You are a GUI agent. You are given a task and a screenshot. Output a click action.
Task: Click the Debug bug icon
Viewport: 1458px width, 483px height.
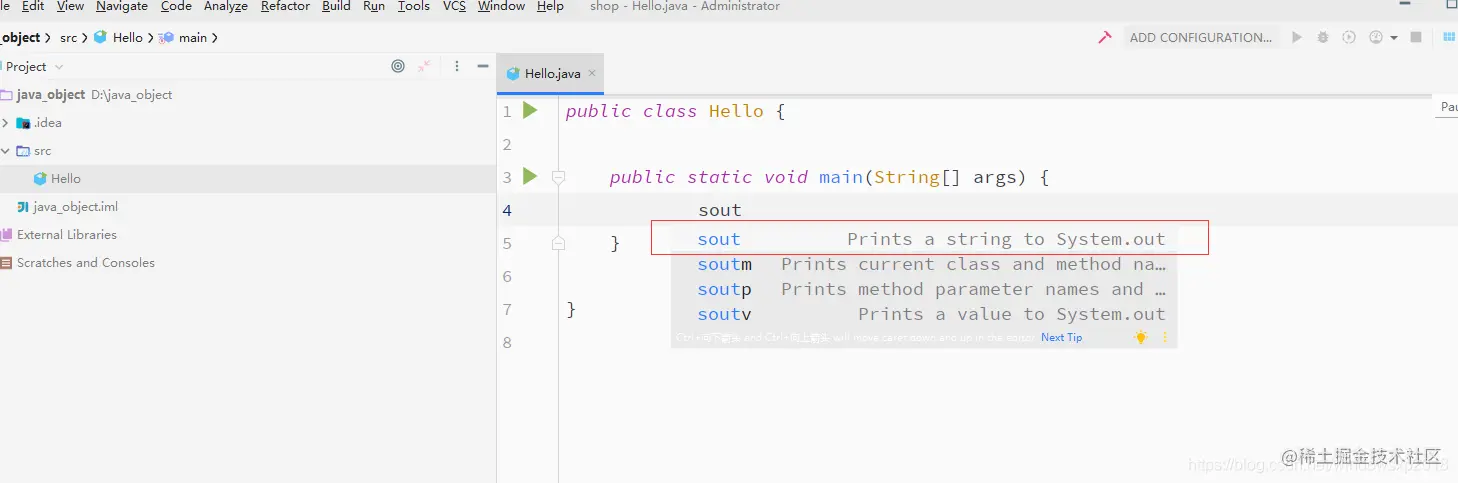click(1323, 37)
